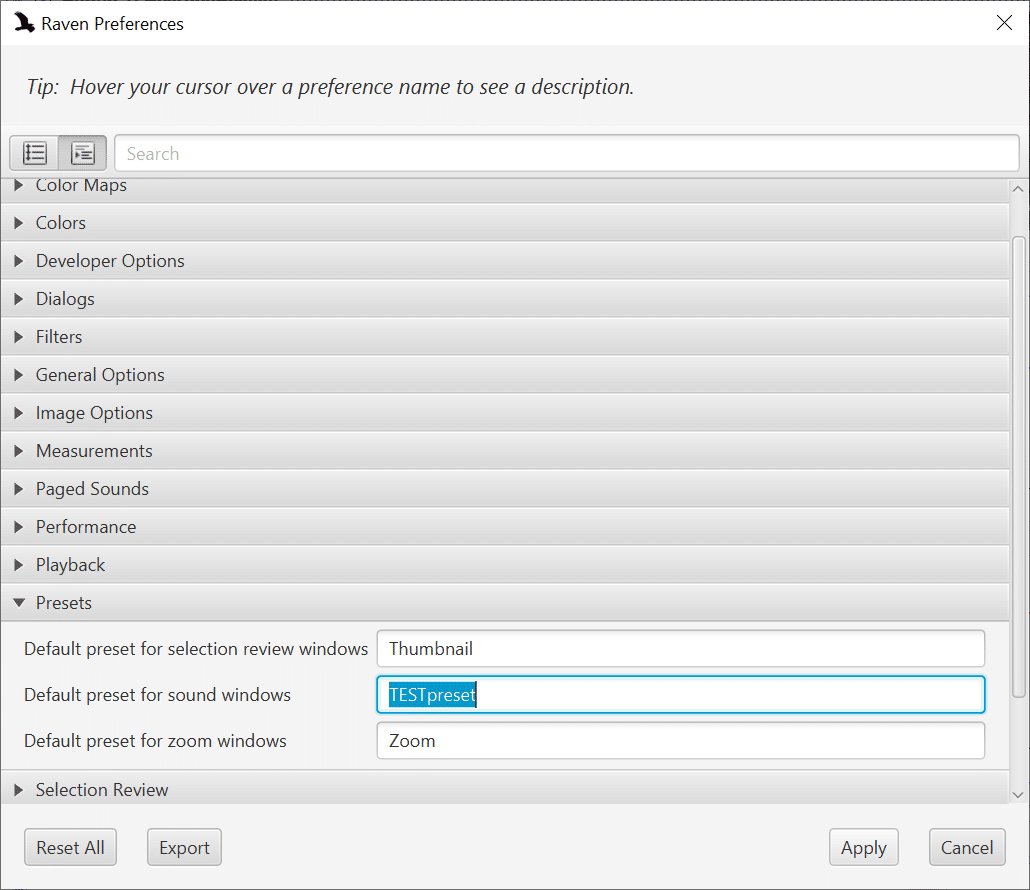
Task: Click the sound windows preset field
Action: point(681,694)
